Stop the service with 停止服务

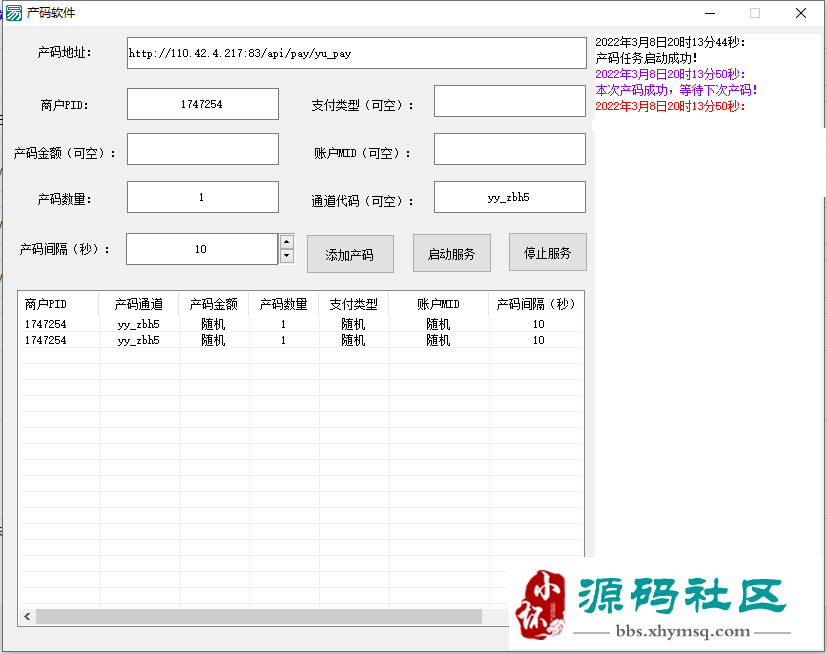coord(547,253)
